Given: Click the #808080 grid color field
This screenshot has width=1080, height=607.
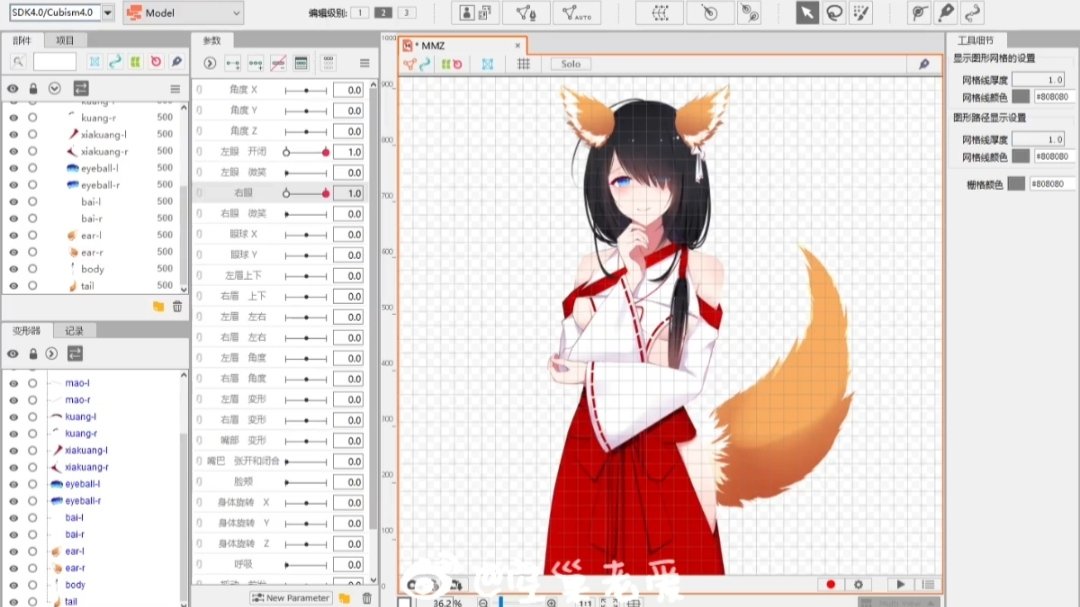Looking at the screenshot, I should point(1052,183).
